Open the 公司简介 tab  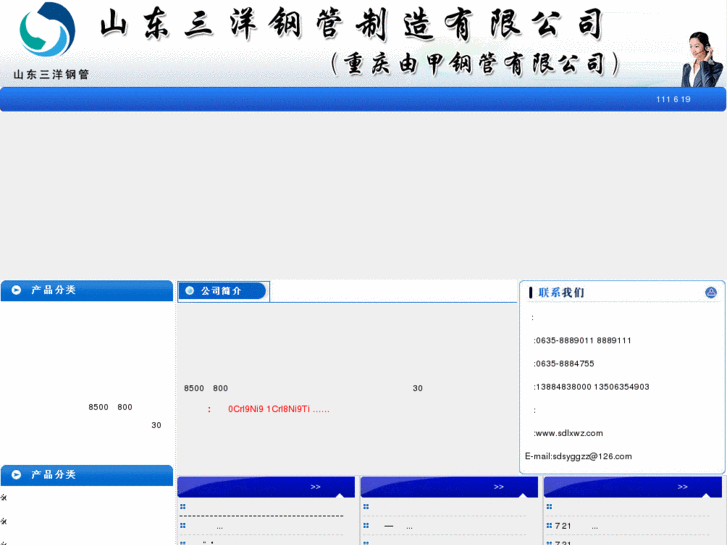(x=223, y=291)
